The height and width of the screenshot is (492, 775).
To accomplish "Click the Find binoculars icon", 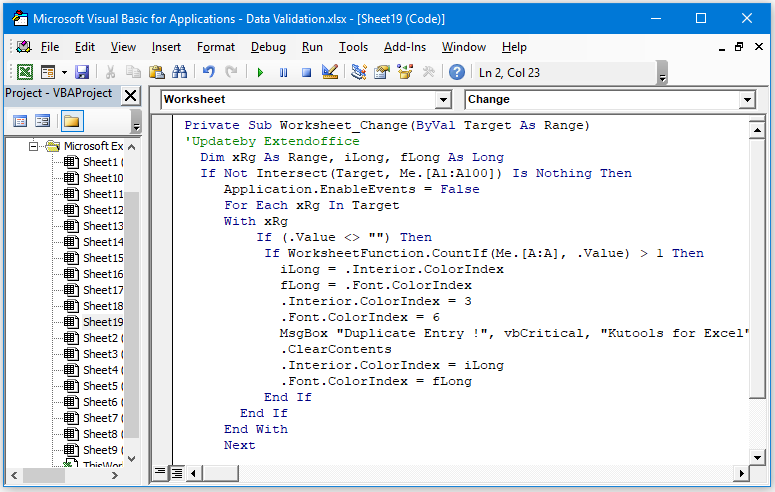I will tap(180, 72).
